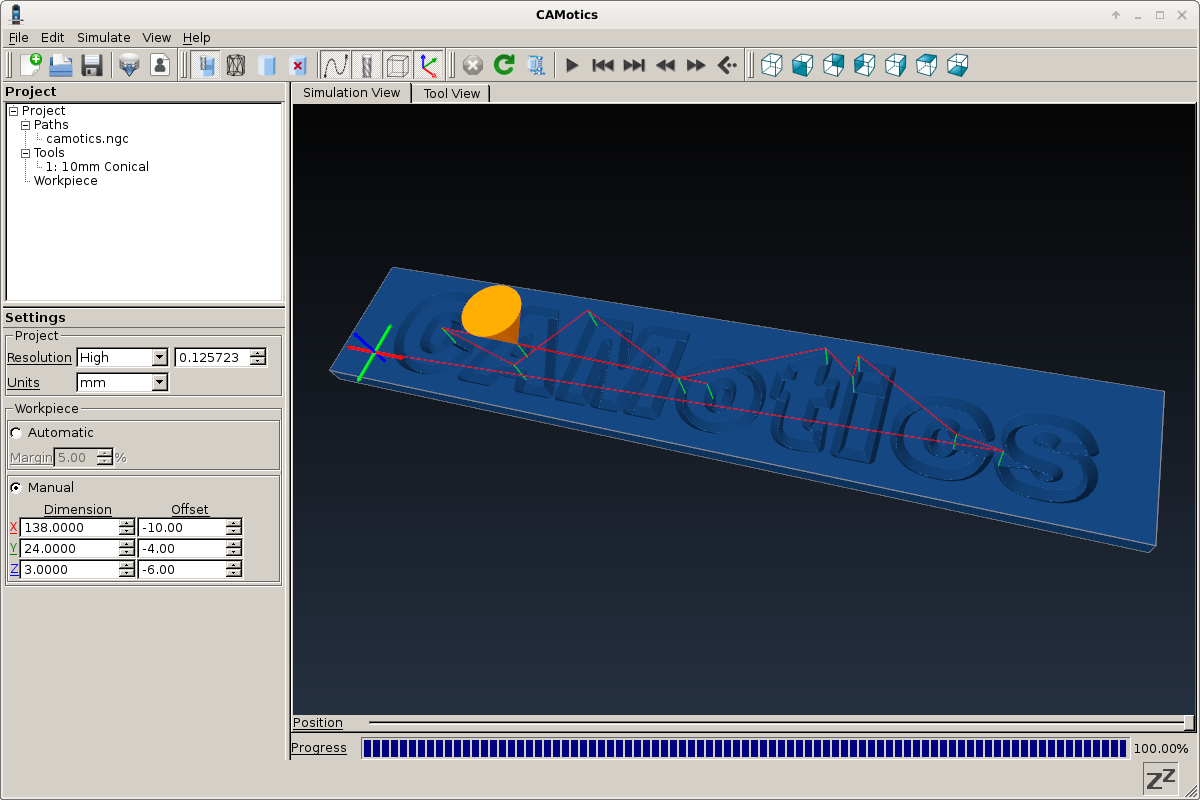Click the Y Offset stepper arrows
Screen dimensions: 1200x800
233,548
